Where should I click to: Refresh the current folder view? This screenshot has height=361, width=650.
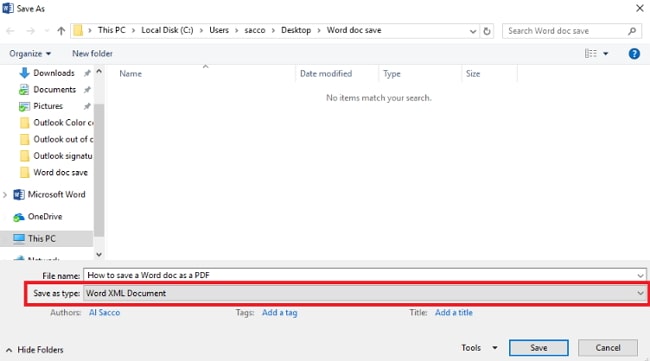(x=487, y=31)
